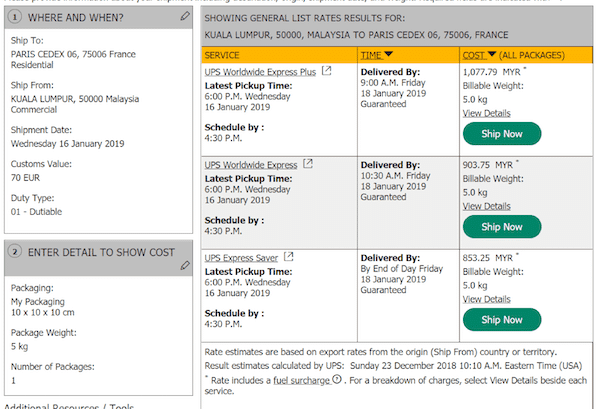Click the 'My Packaging' value

pos(38,302)
